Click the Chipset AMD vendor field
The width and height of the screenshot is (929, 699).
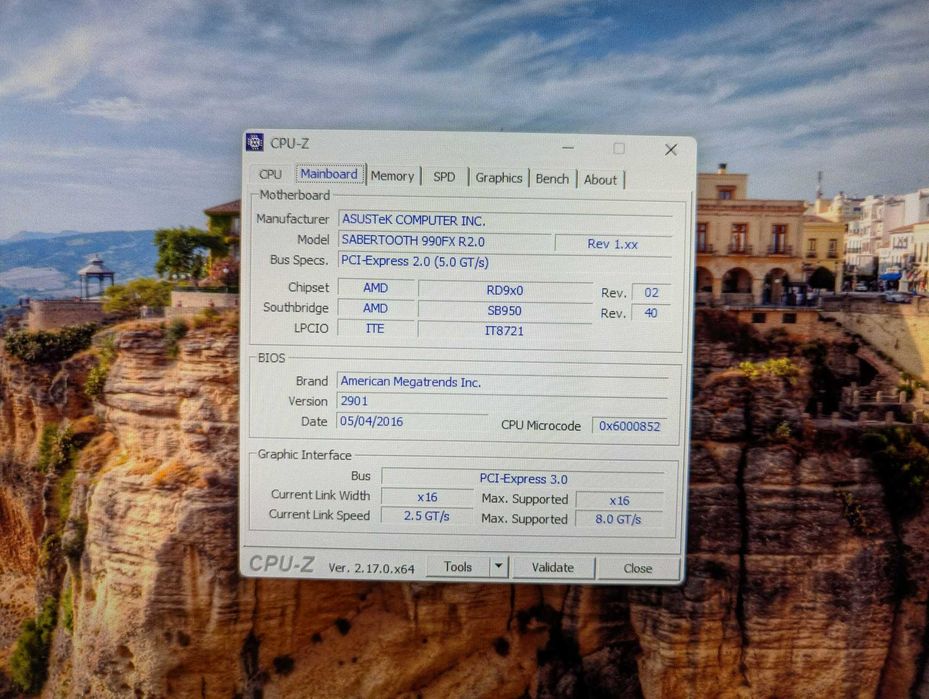pos(376,288)
